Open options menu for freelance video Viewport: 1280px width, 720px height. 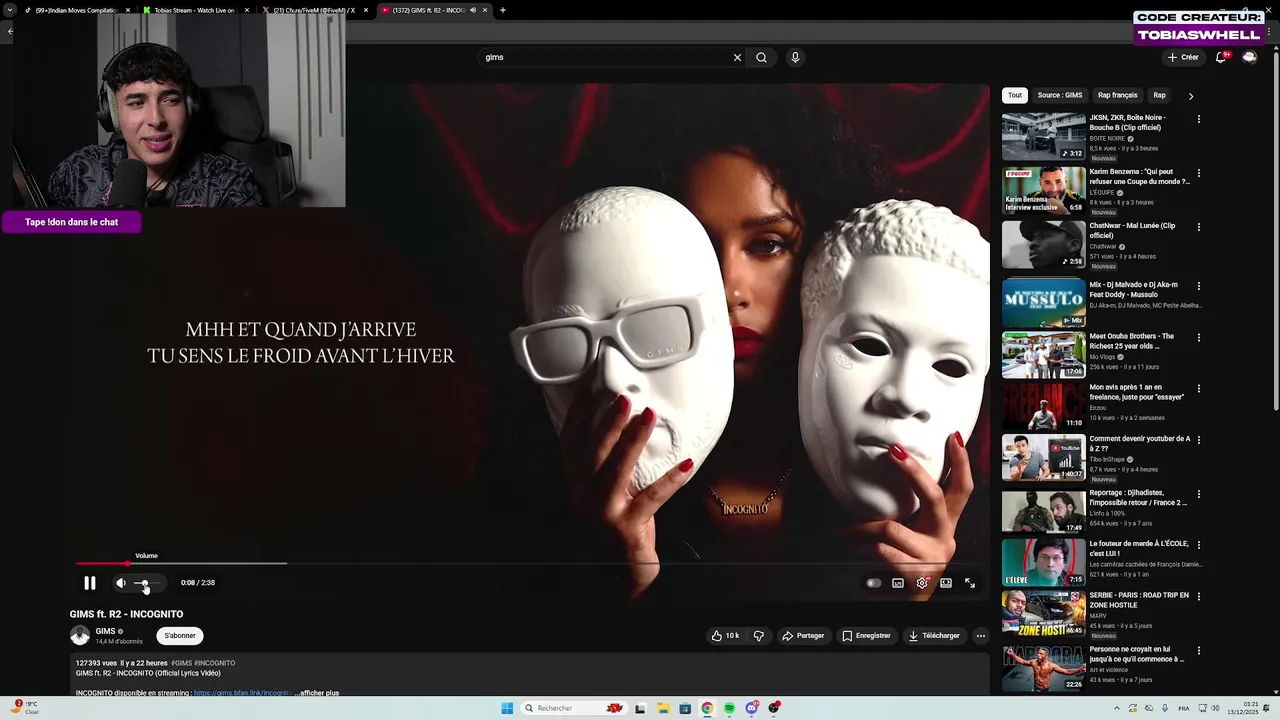(x=1199, y=388)
